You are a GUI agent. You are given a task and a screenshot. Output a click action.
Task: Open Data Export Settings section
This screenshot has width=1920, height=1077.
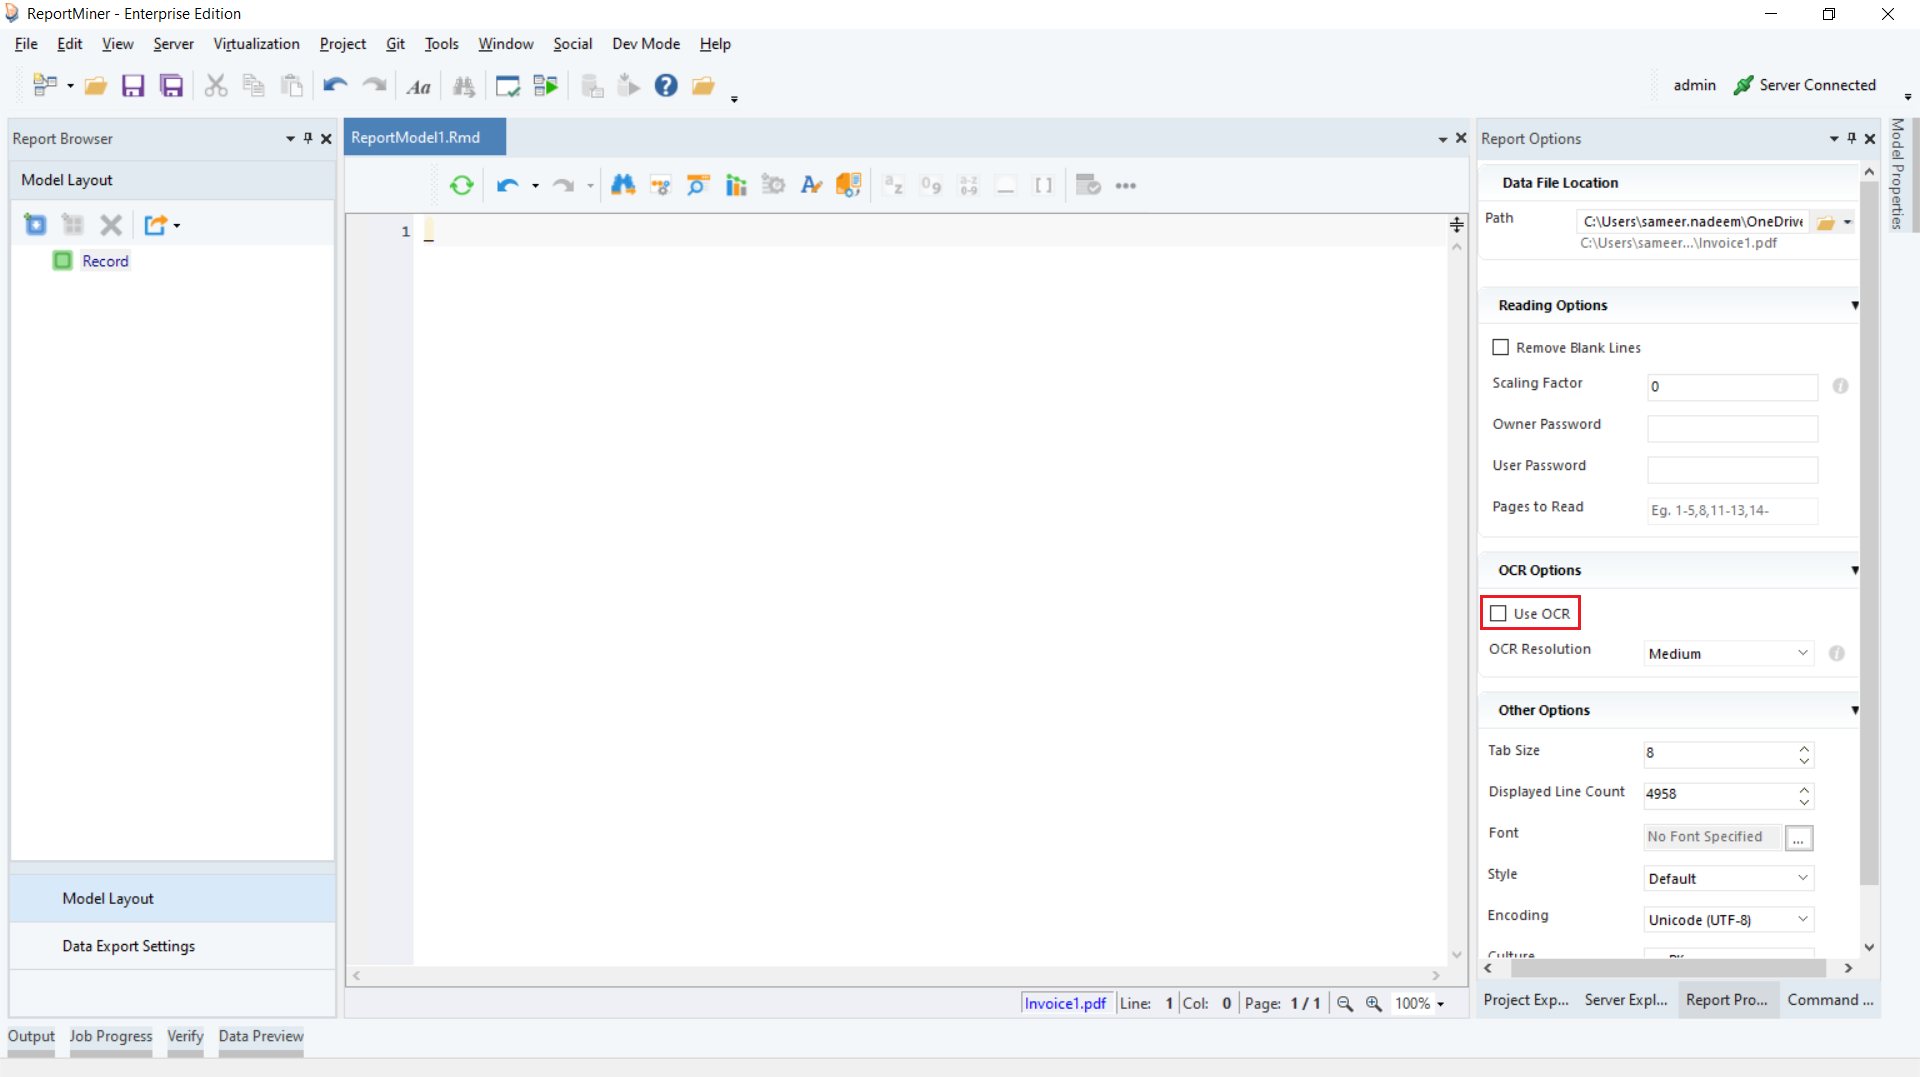pyautogui.click(x=128, y=946)
